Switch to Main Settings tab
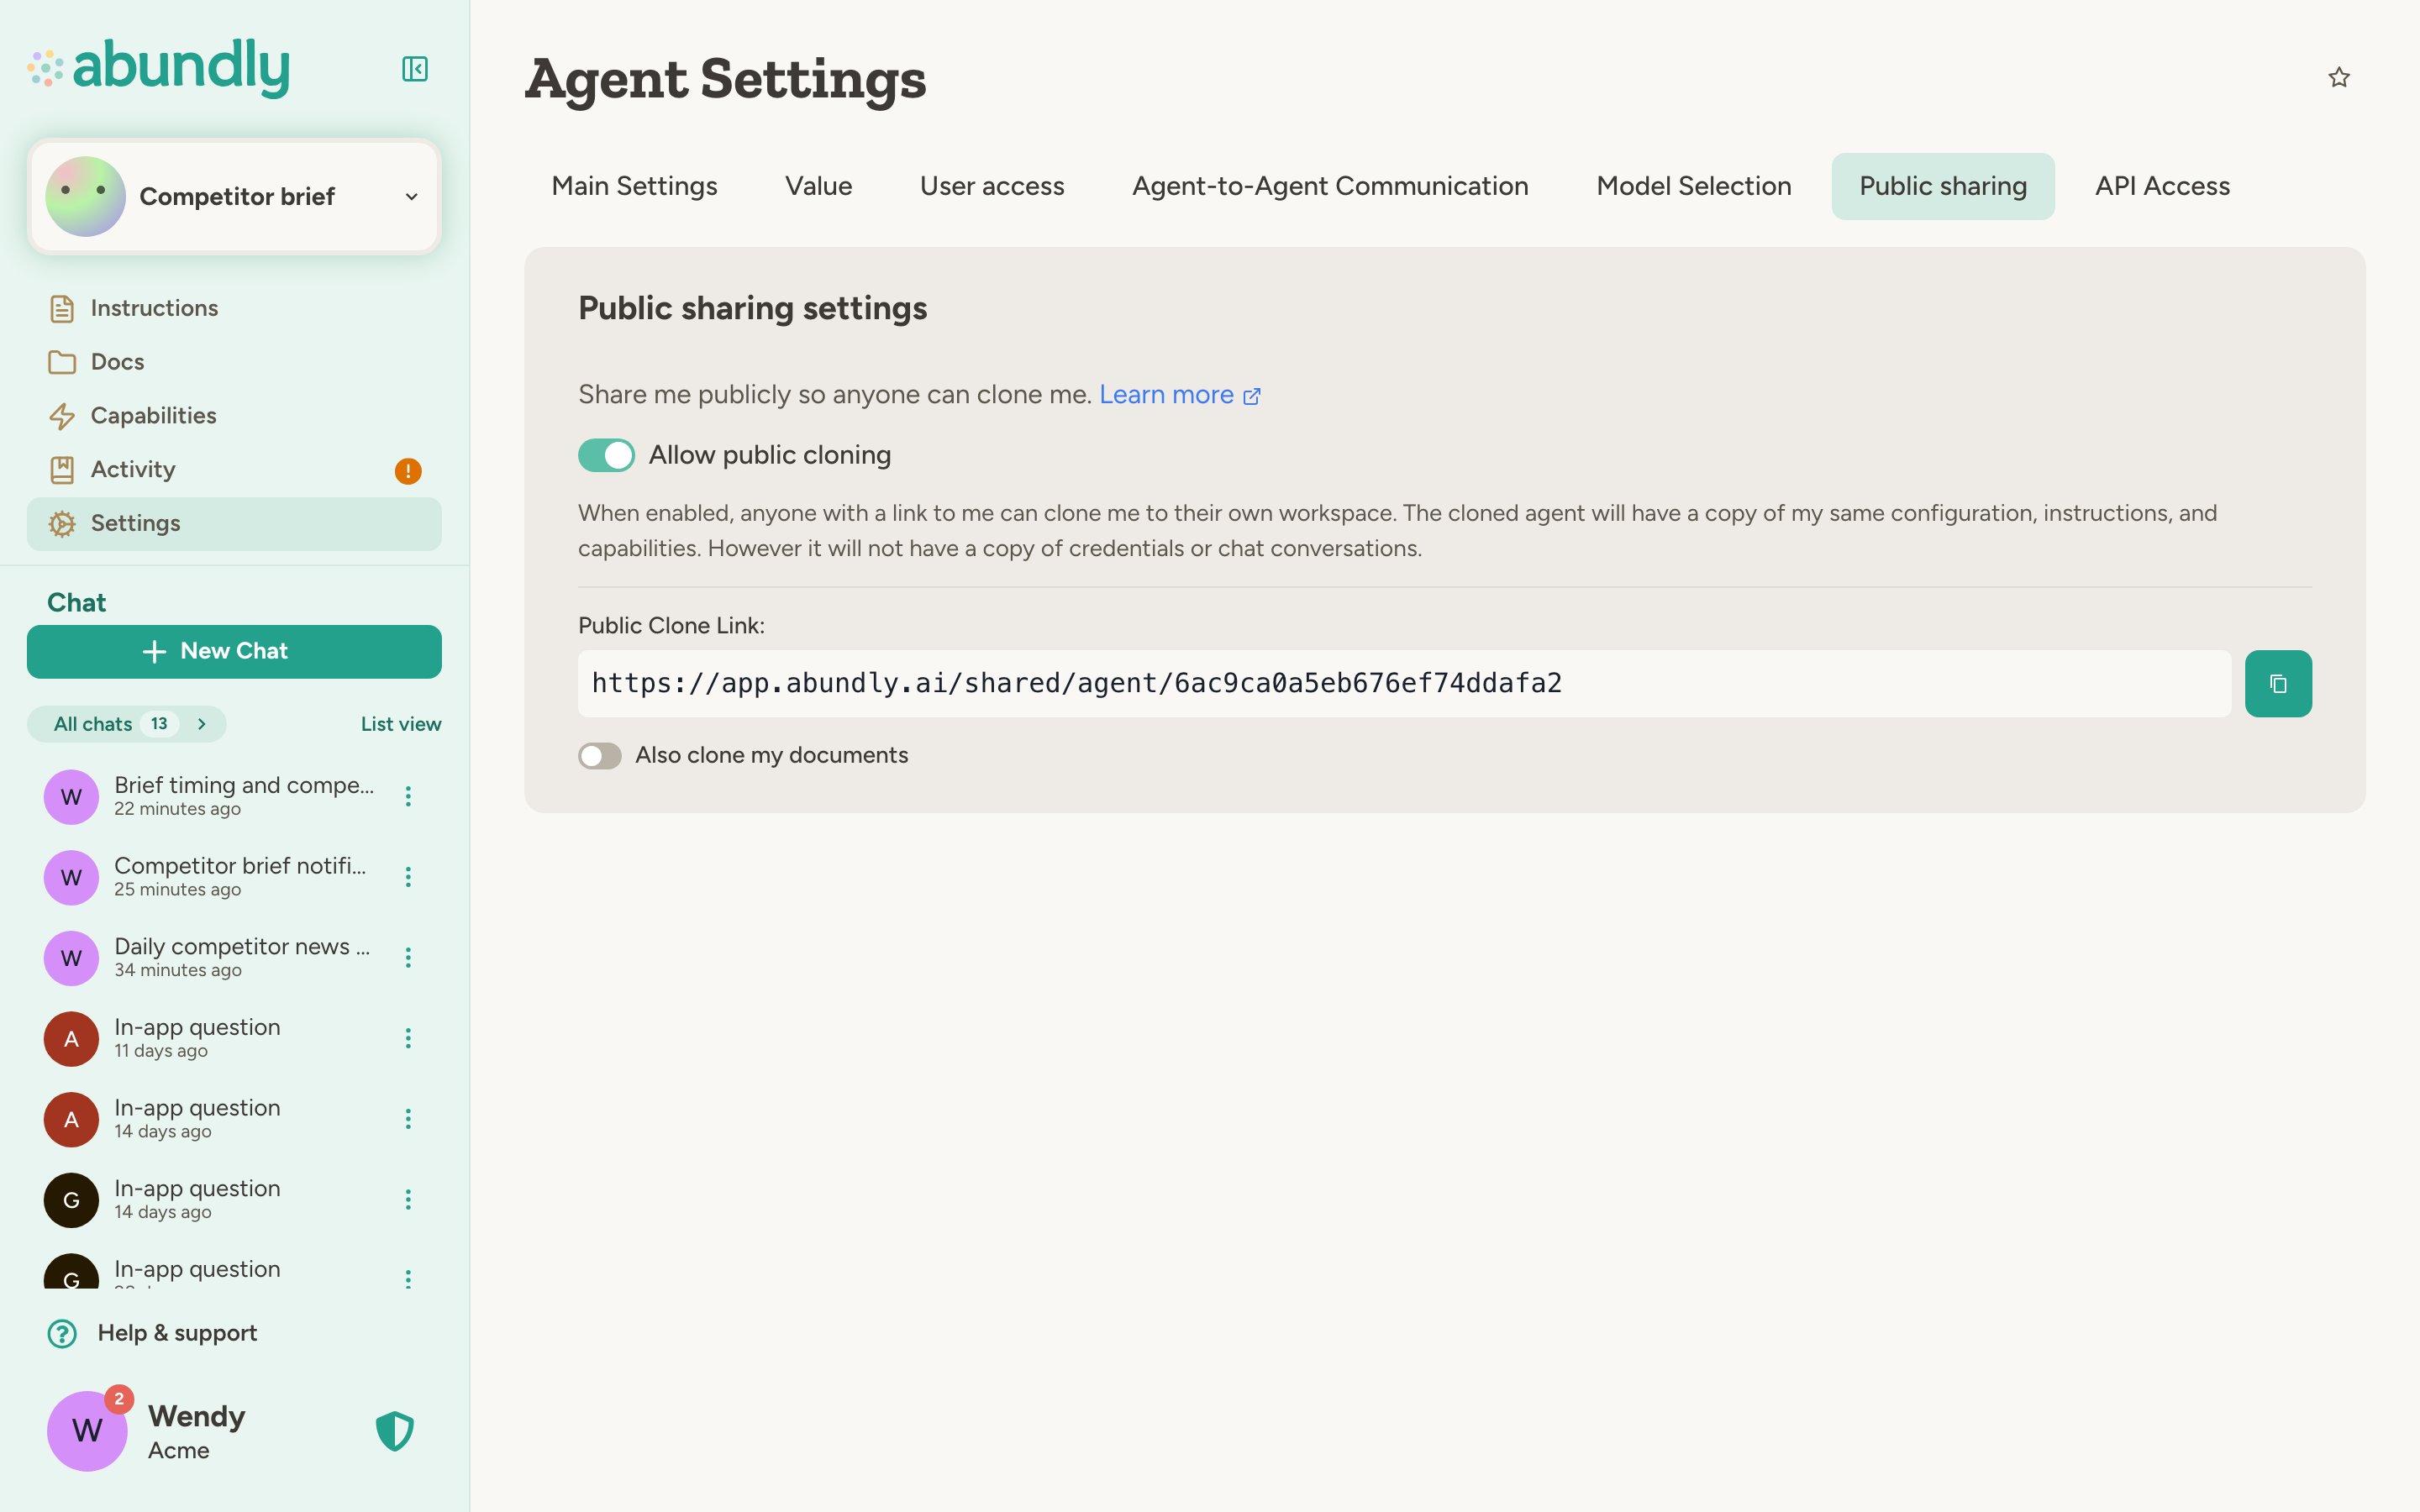Viewport: 2420px width, 1512px height. [634, 186]
